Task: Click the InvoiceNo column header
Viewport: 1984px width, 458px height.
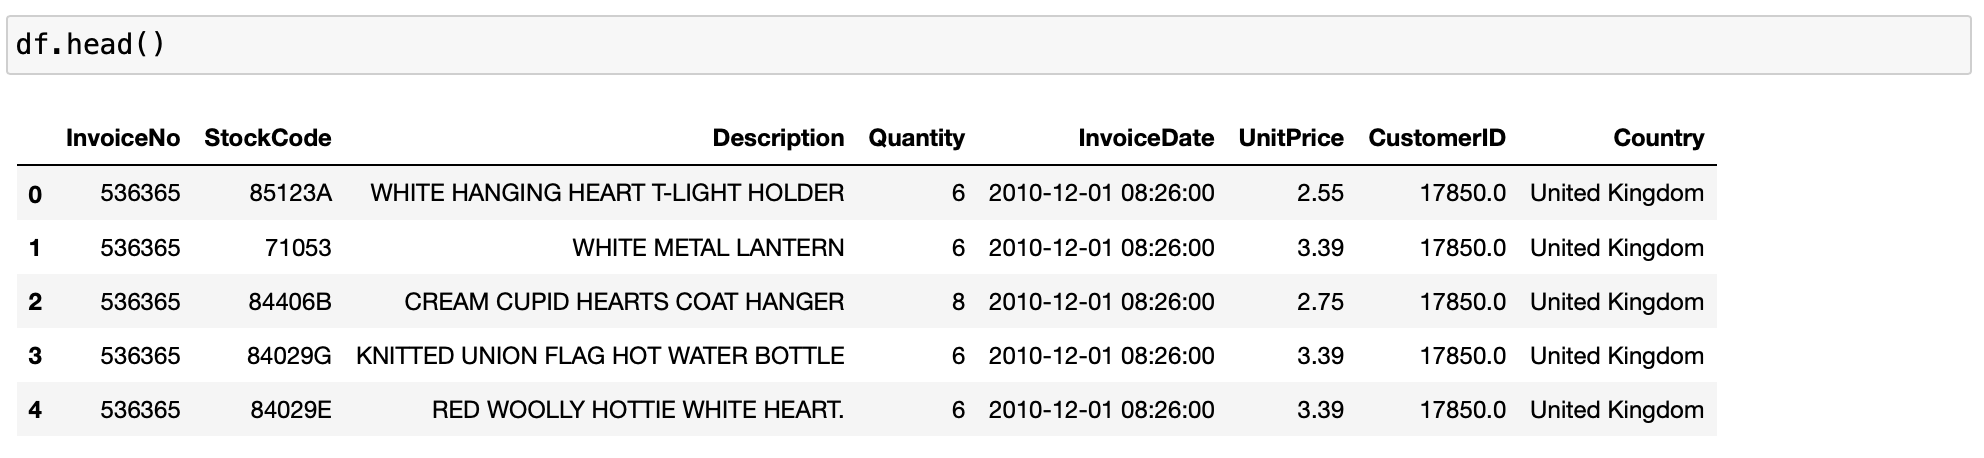Action: click(x=123, y=138)
